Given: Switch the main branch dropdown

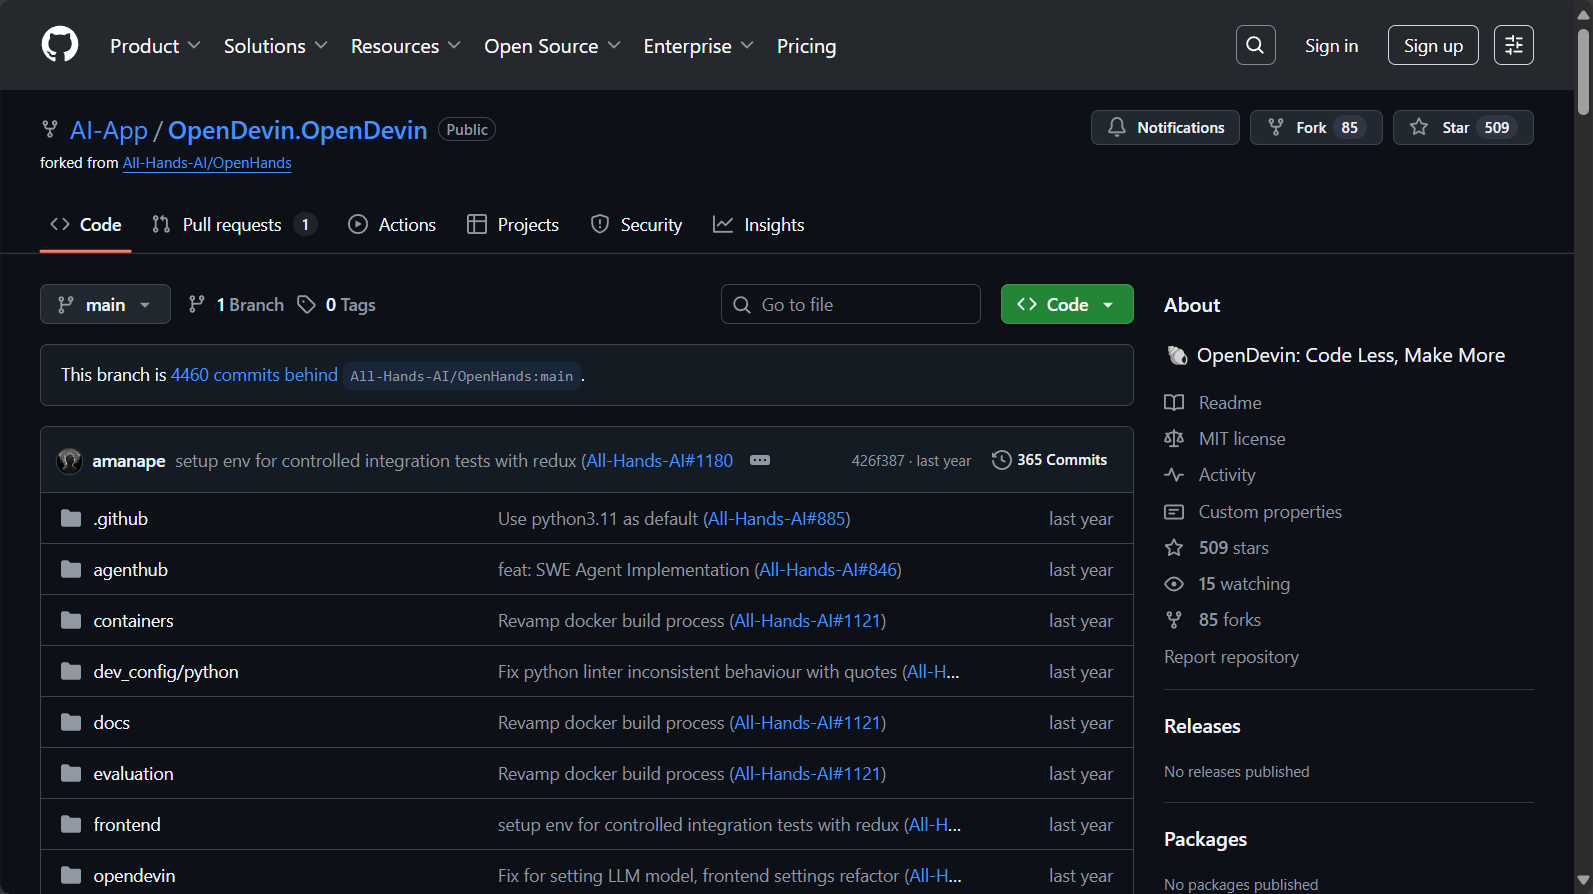Looking at the screenshot, I should pos(105,304).
